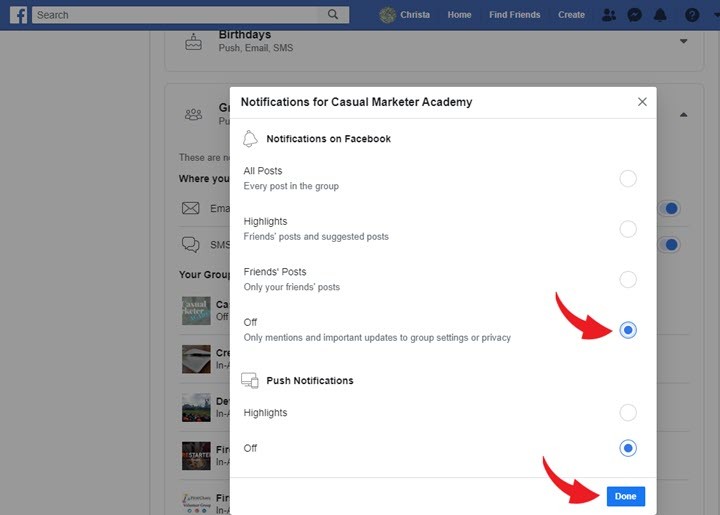
Task: Open Casual Marketer Academy group thumbnail
Action: pyautogui.click(x=196, y=311)
